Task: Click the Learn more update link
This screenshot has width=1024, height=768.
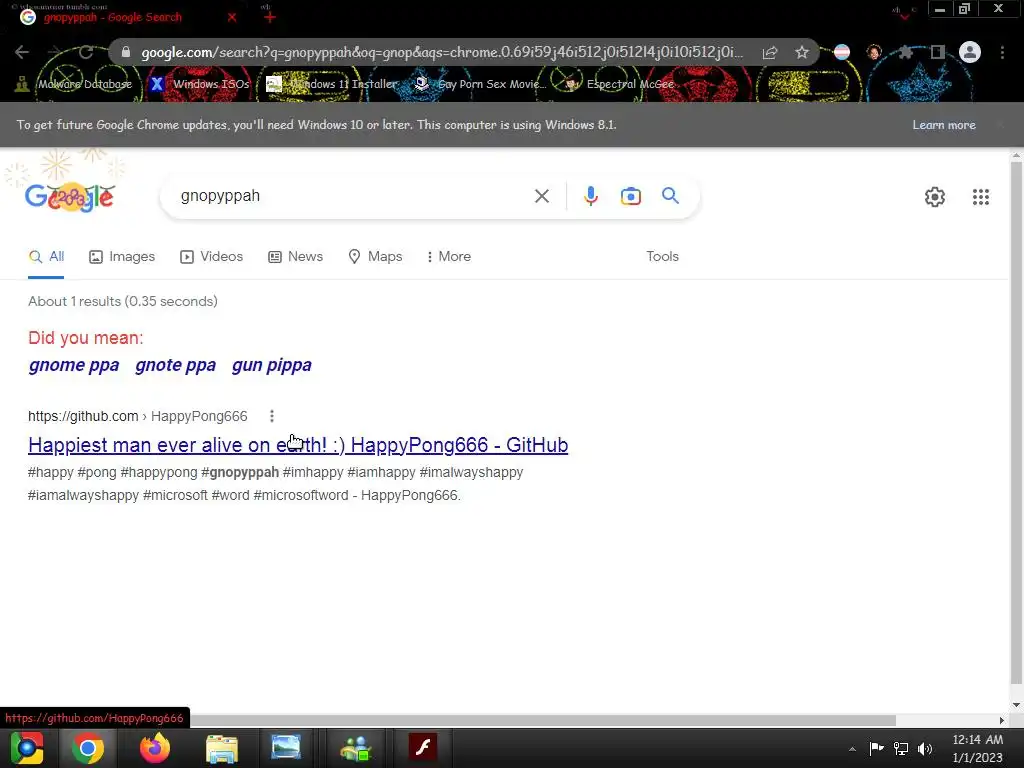Action: coord(944,125)
